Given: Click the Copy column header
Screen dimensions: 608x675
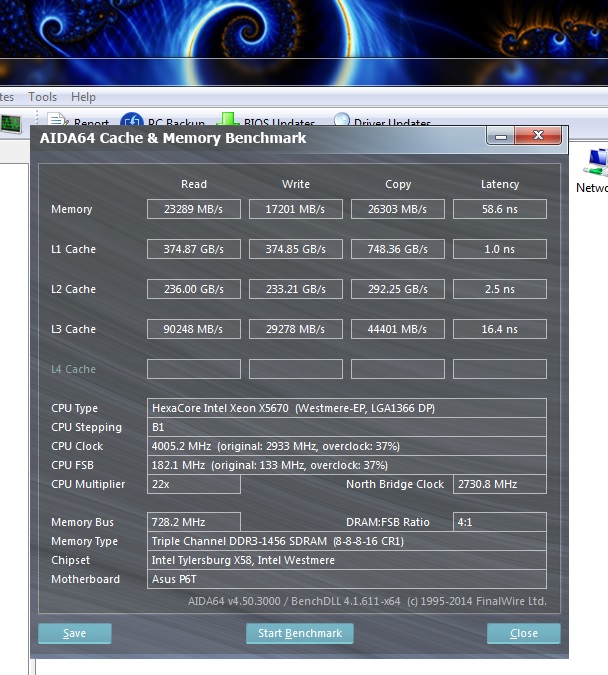Looking at the screenshot, I should [398, 185].
